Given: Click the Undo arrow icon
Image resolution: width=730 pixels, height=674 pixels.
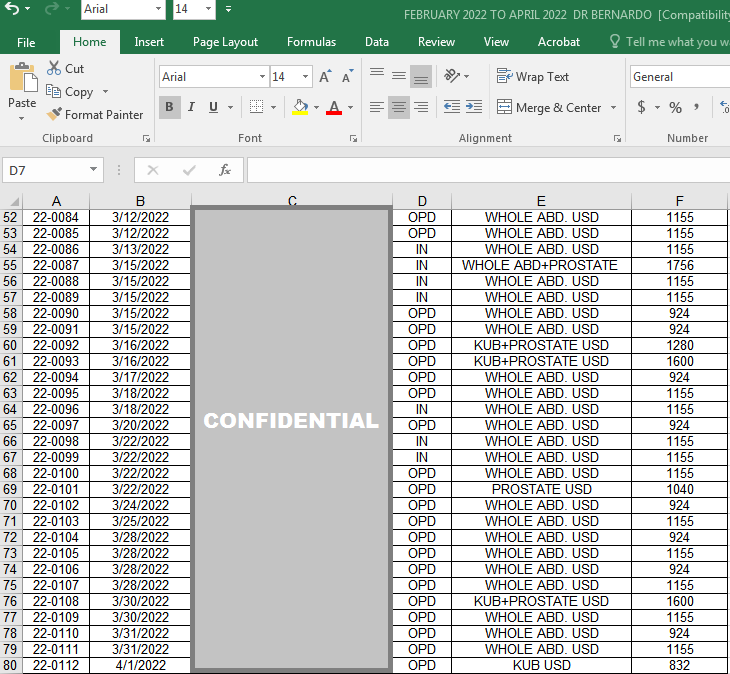Looking at the screenshot, I should (12, 8).
